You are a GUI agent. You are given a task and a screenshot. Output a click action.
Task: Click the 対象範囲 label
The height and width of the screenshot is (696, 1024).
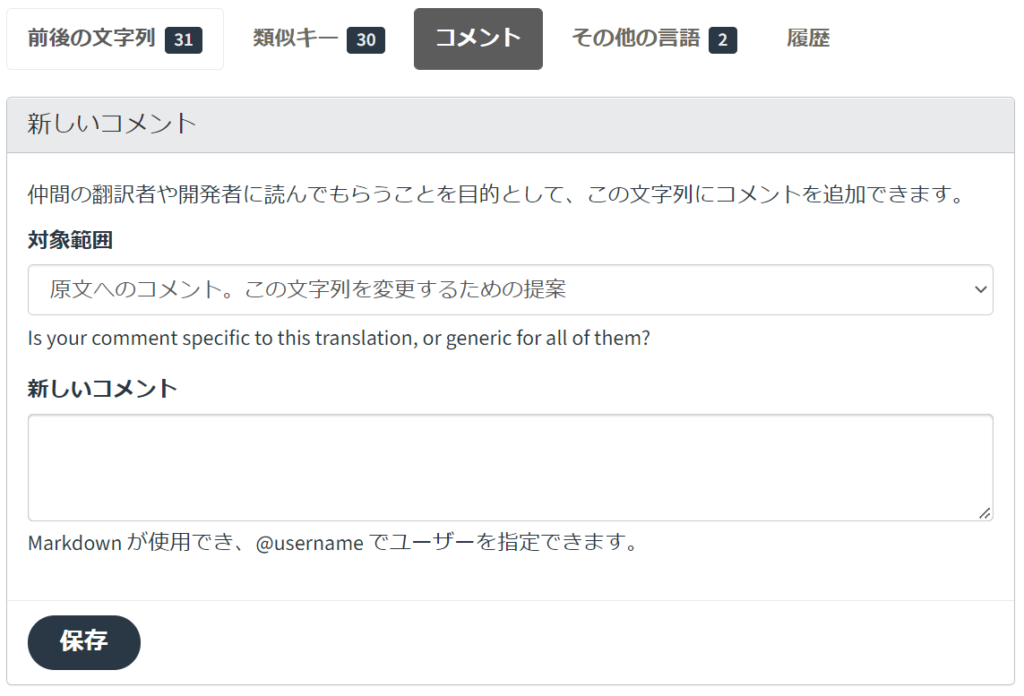pos(70,240)
